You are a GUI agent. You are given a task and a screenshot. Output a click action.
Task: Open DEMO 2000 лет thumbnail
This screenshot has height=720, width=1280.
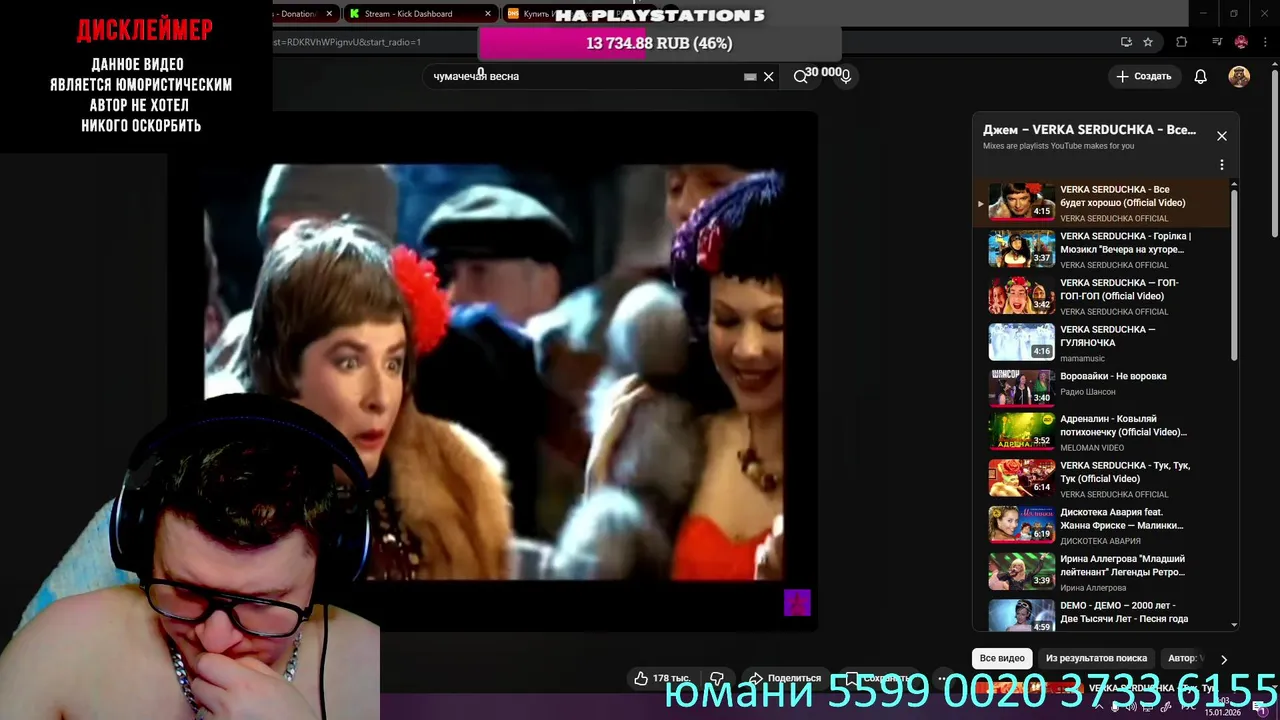point(1022,616)
